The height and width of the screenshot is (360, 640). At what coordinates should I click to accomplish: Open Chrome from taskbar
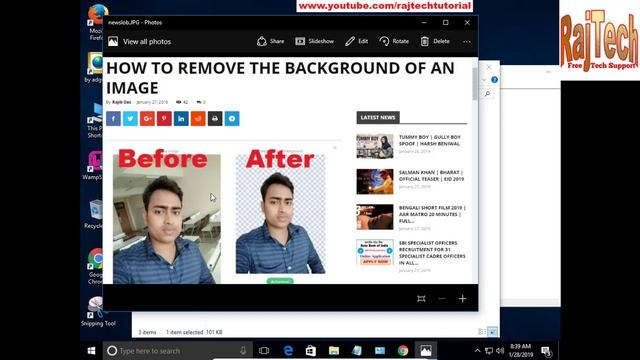click(403, 351)
